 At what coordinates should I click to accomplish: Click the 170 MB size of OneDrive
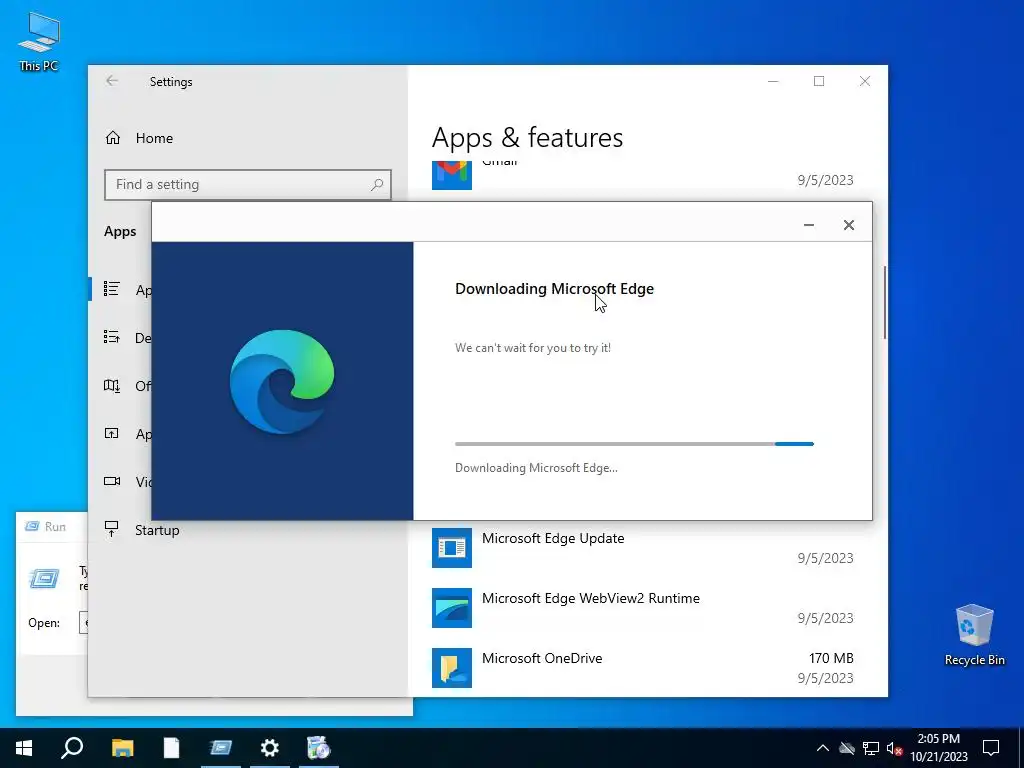coord(831,658)
